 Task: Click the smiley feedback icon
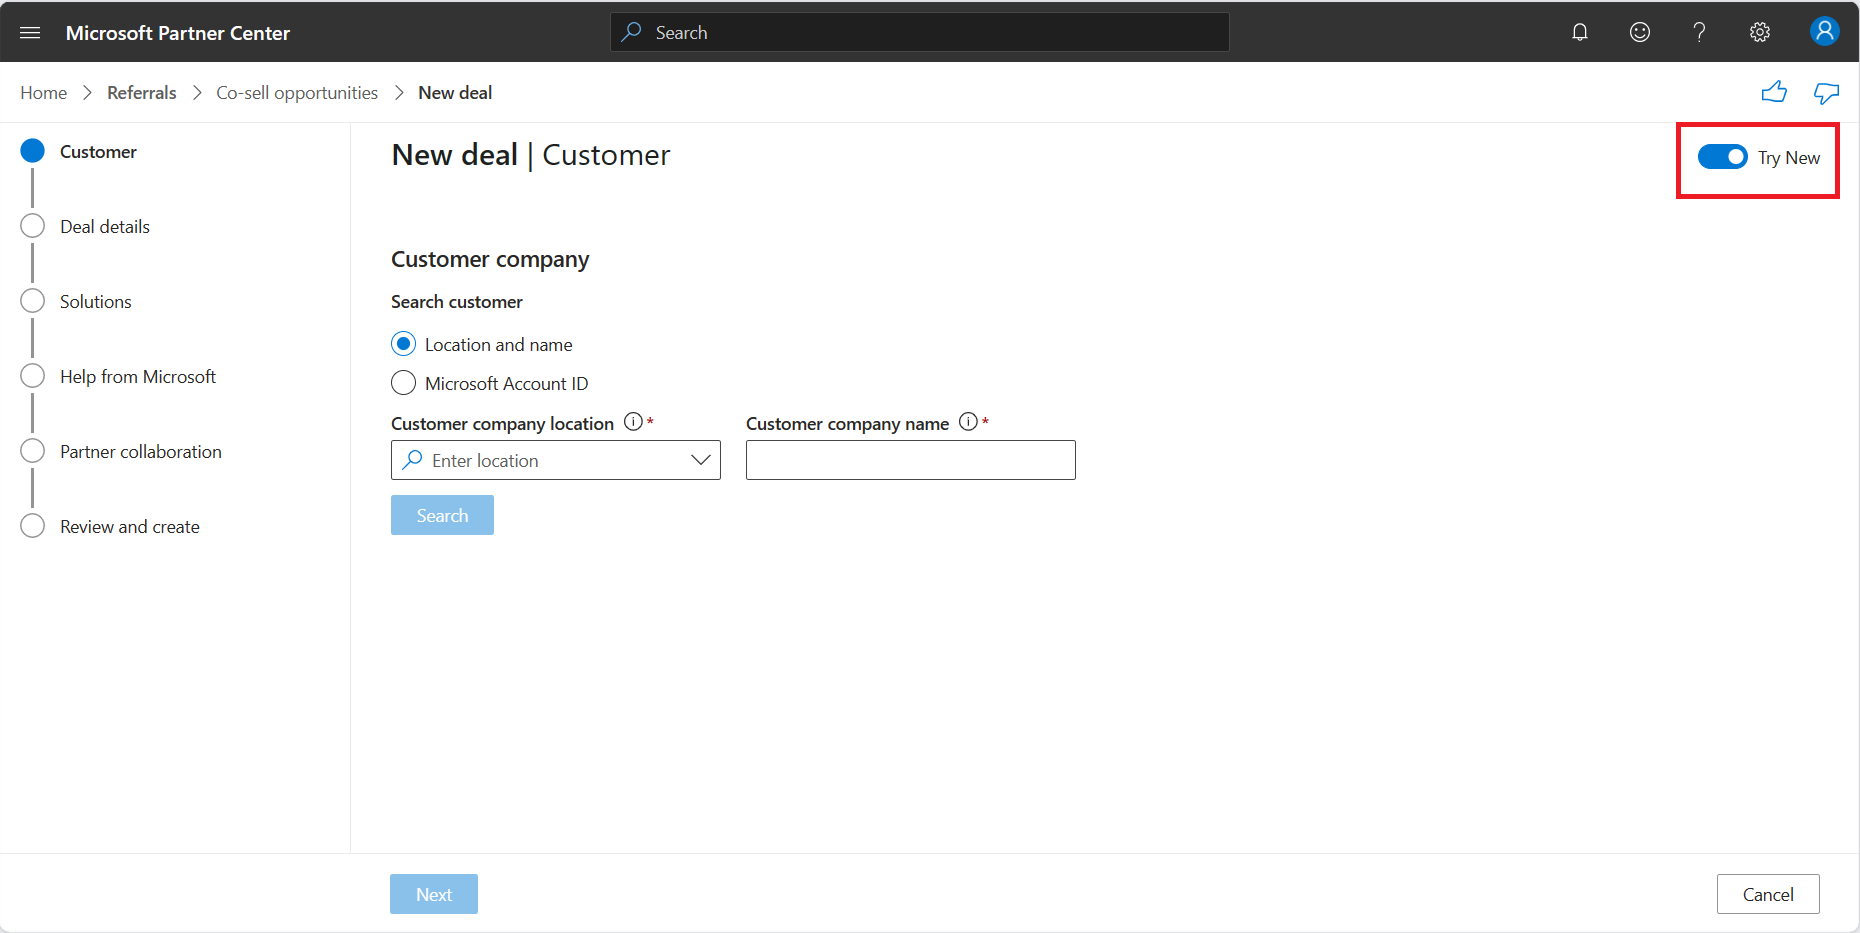(1640, 32)
